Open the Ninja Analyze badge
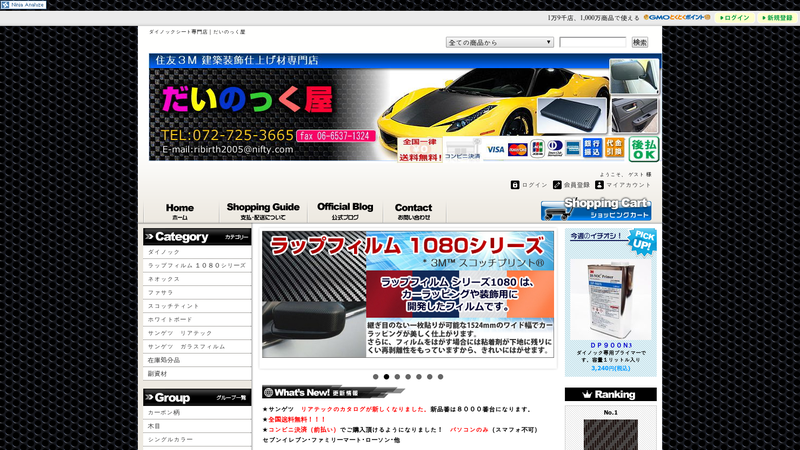Screen dimensions: 800x450 (x=23, y=5)
